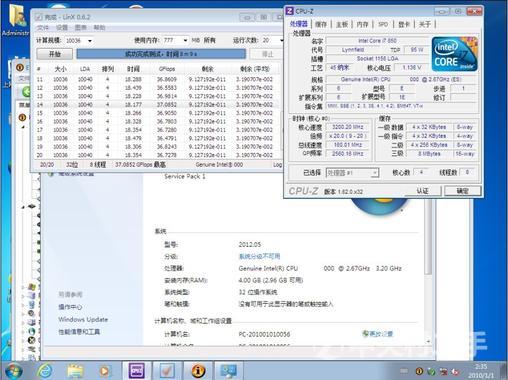The height and width of the screenshot is (380, 508).
Task: Click the PC-201001010056 computer name text
Action: coord(264,334)
